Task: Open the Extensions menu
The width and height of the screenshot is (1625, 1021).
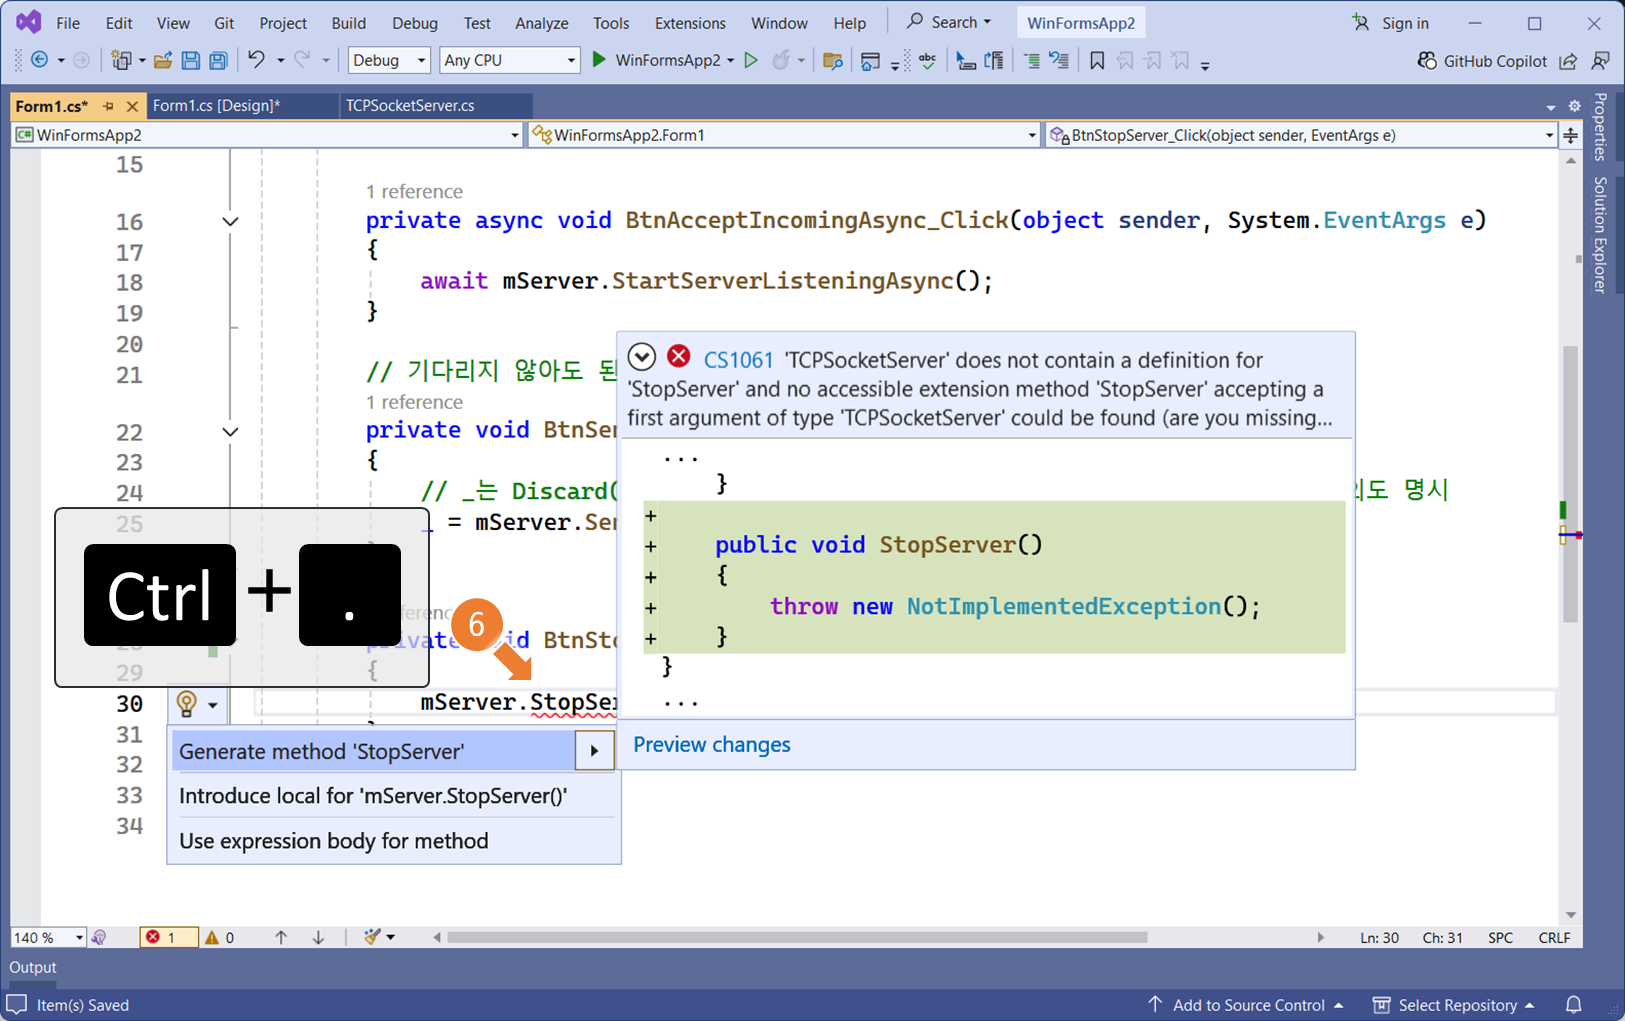Action: coord(690,23)
